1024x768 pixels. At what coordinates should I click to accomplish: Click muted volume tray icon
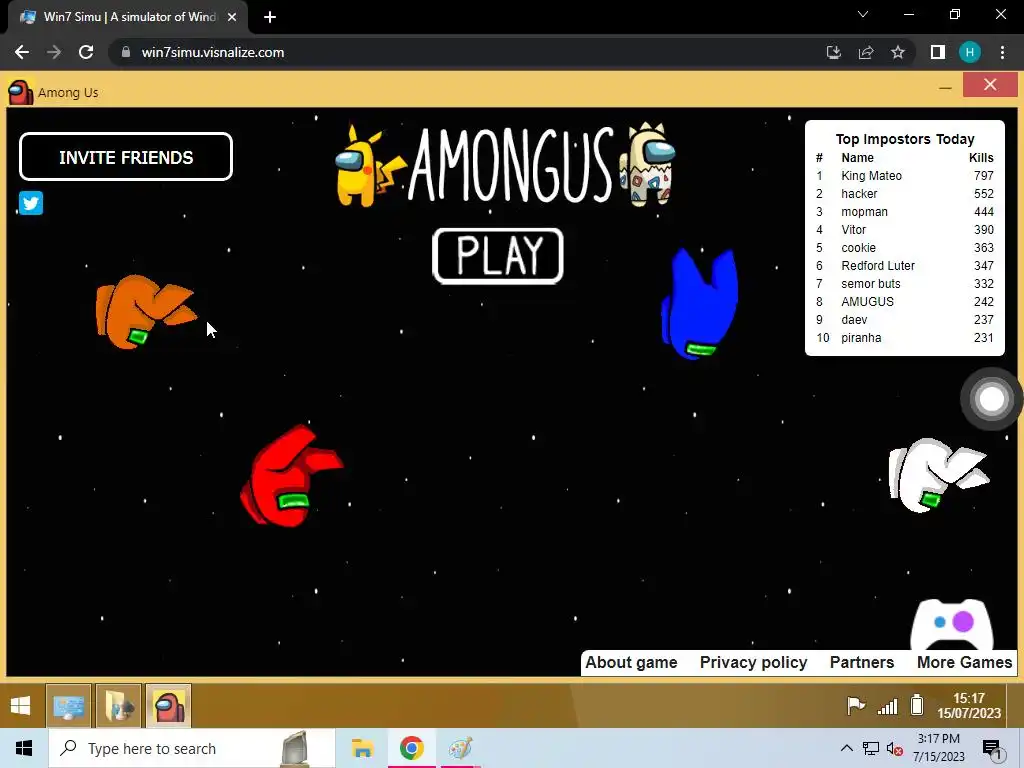[895, 748]
